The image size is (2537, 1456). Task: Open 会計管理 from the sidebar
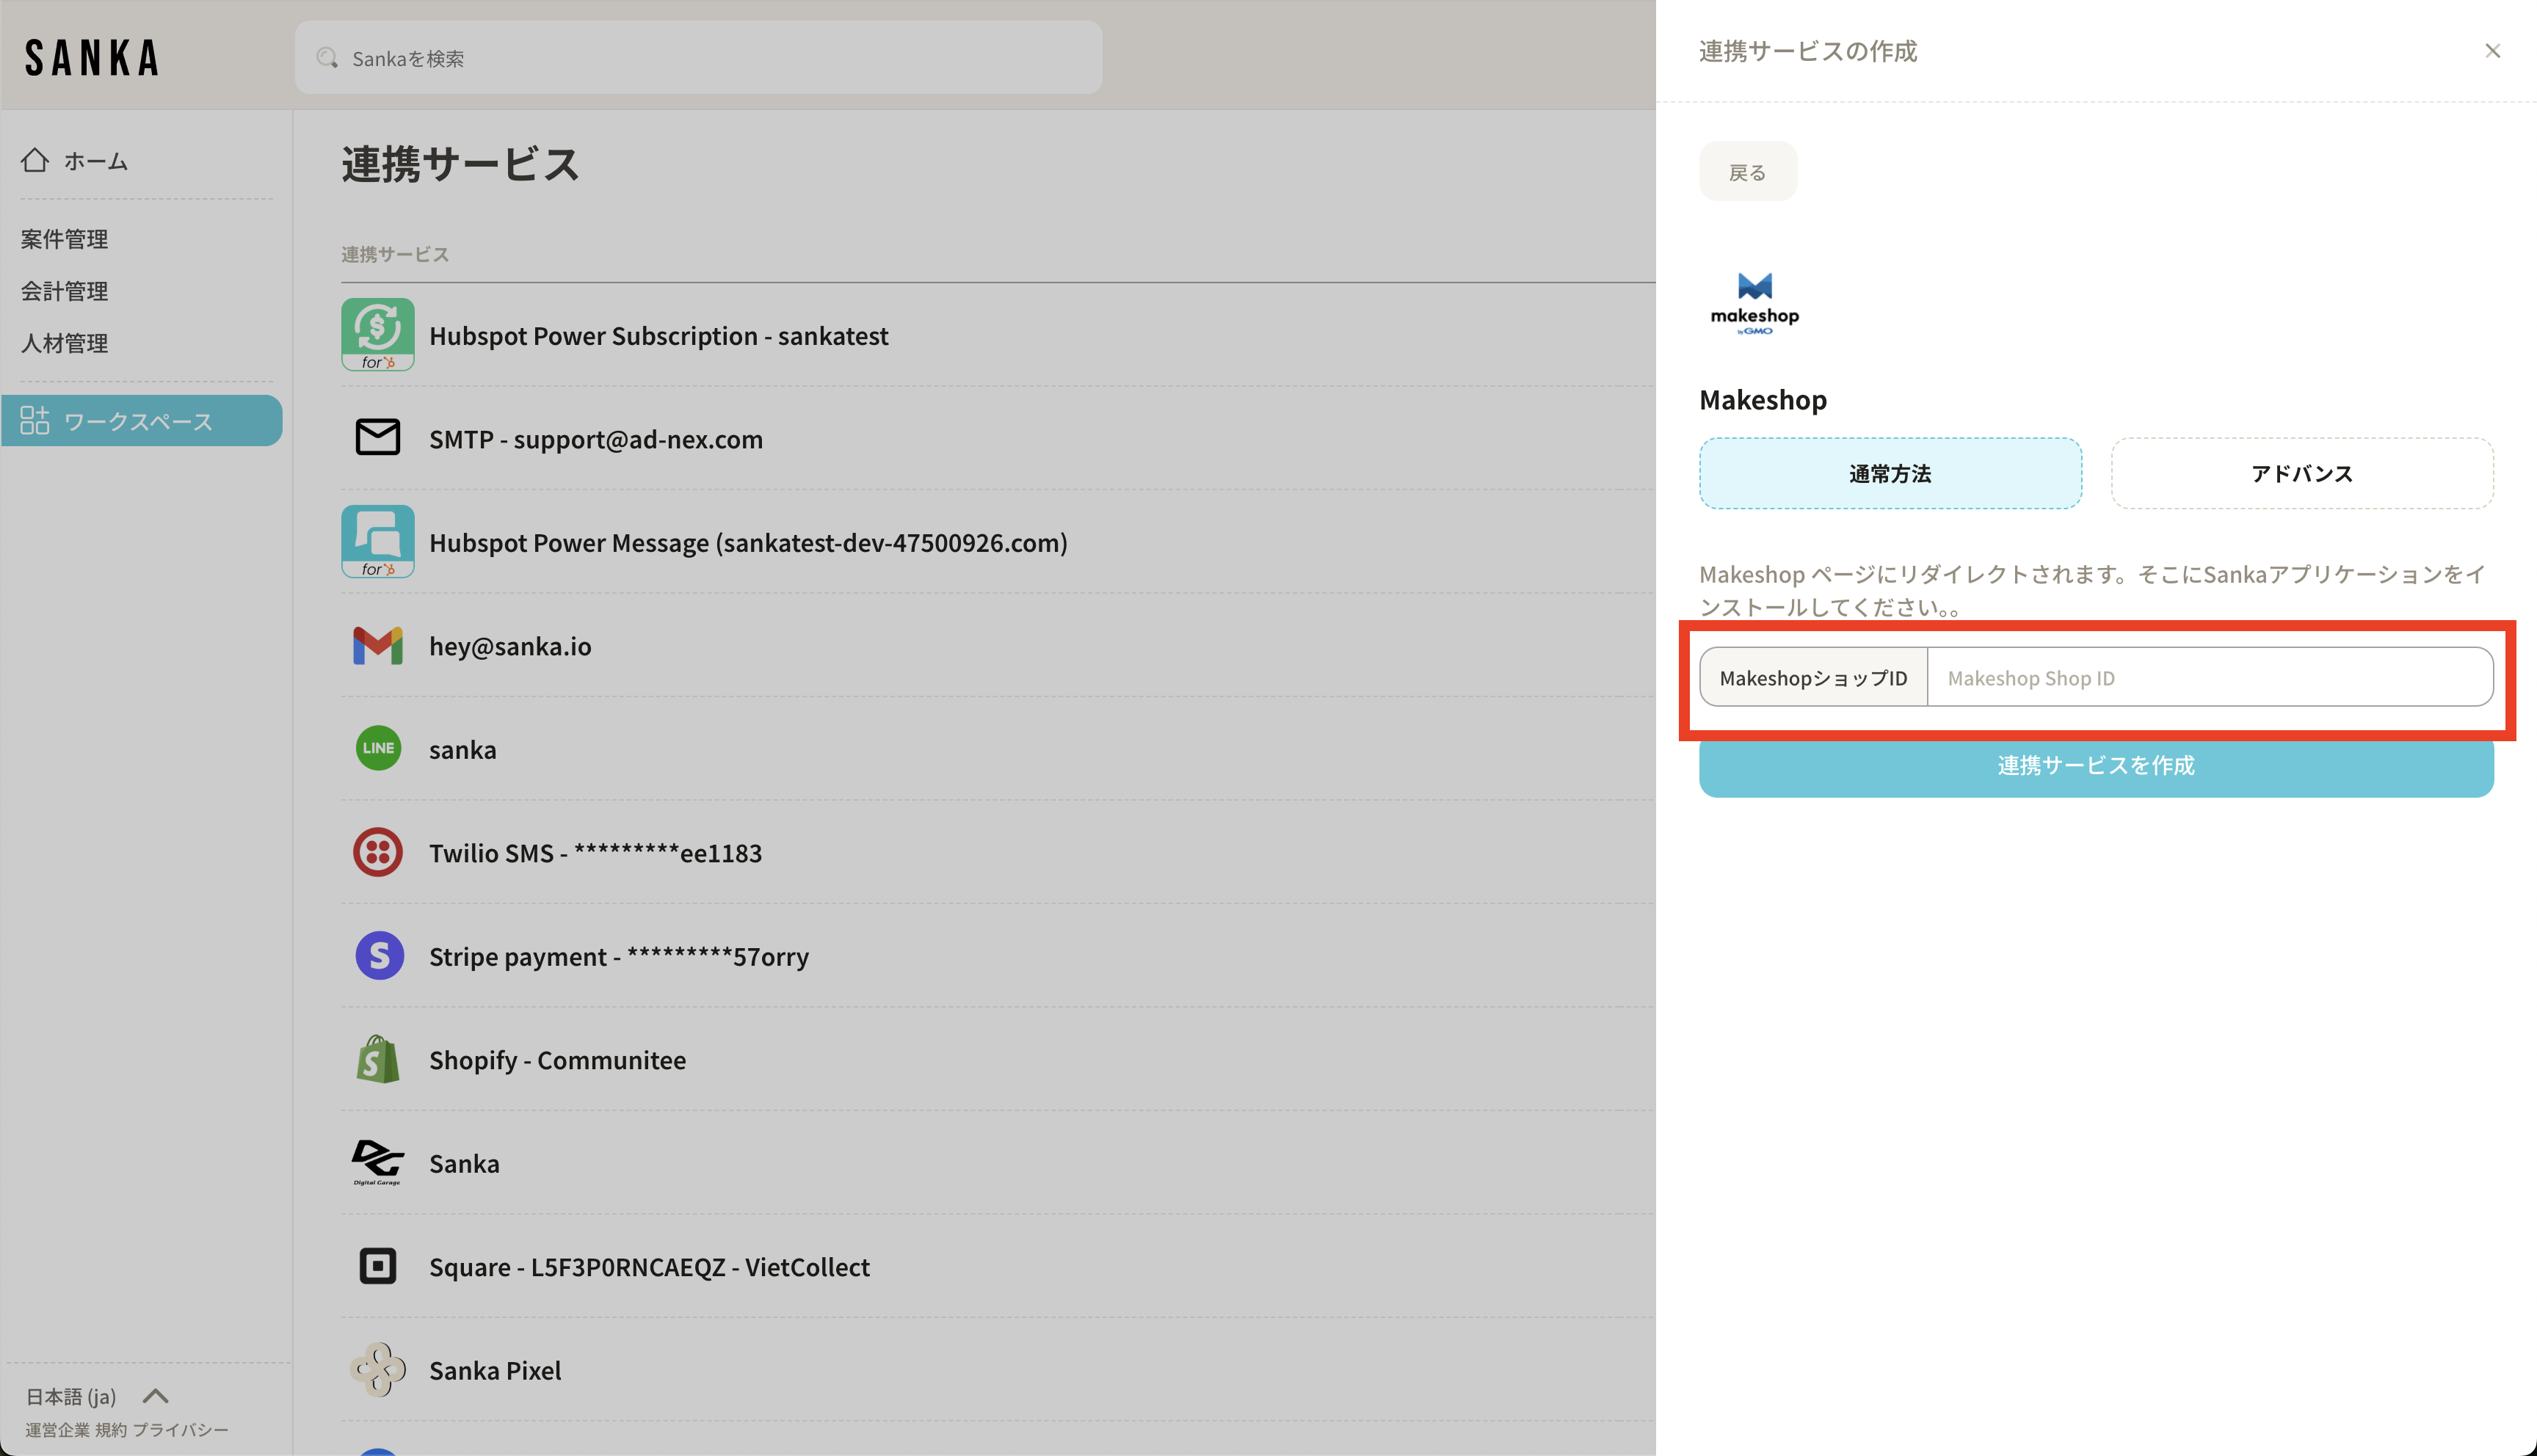click(x=65, y=291)
